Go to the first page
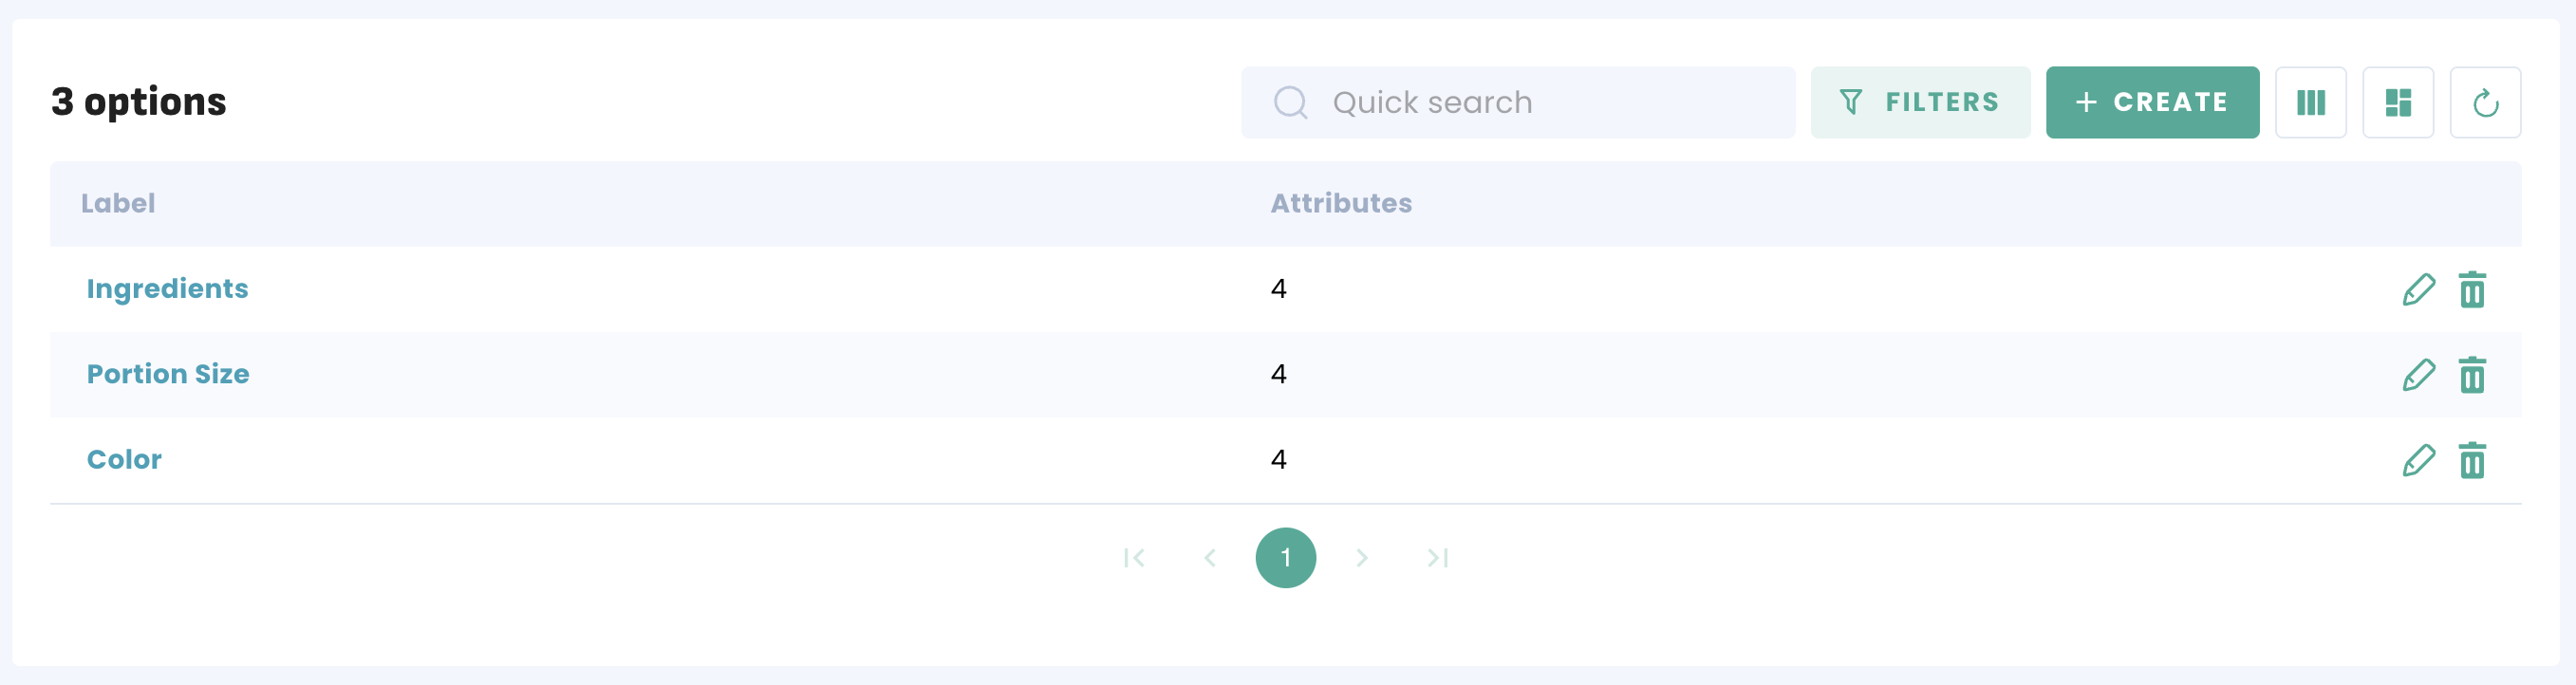 point(1133,558)
